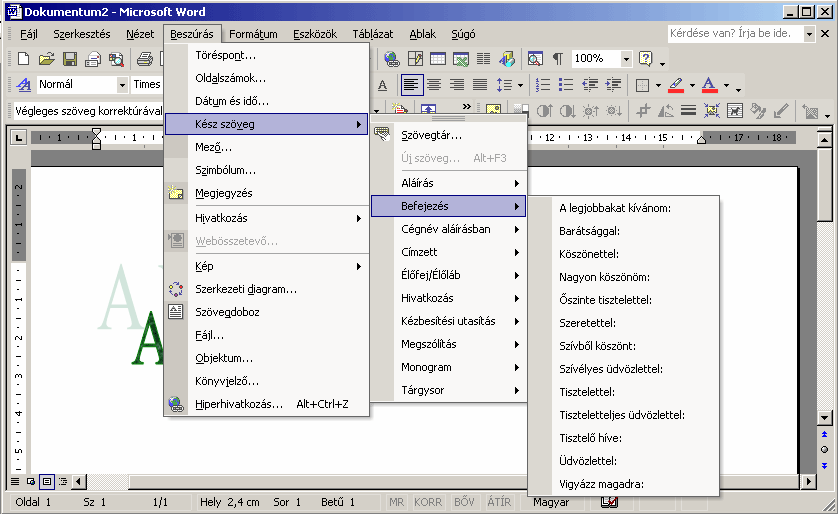Click Tables and Borders toolbar icon
The height and width of the screenshot is (514, 838).
click(x=415, y=59)
